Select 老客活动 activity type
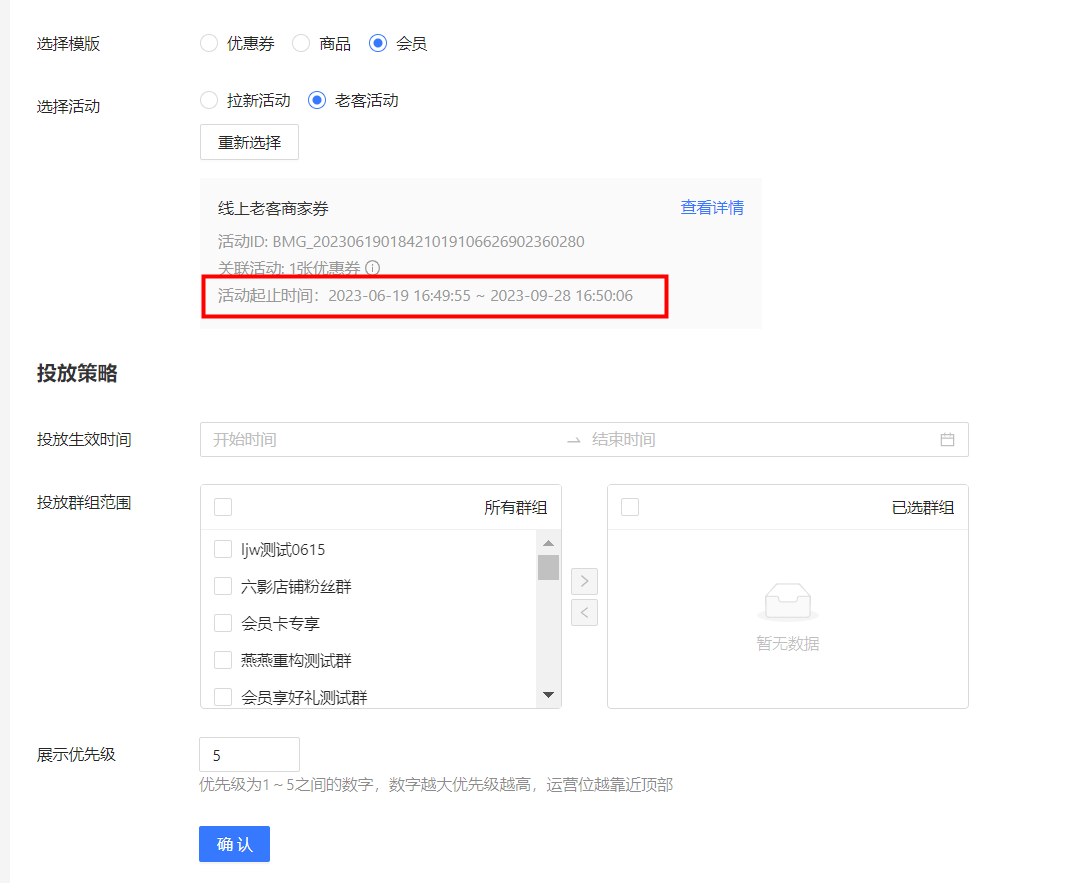1067x883 pixels. [317, 100]
